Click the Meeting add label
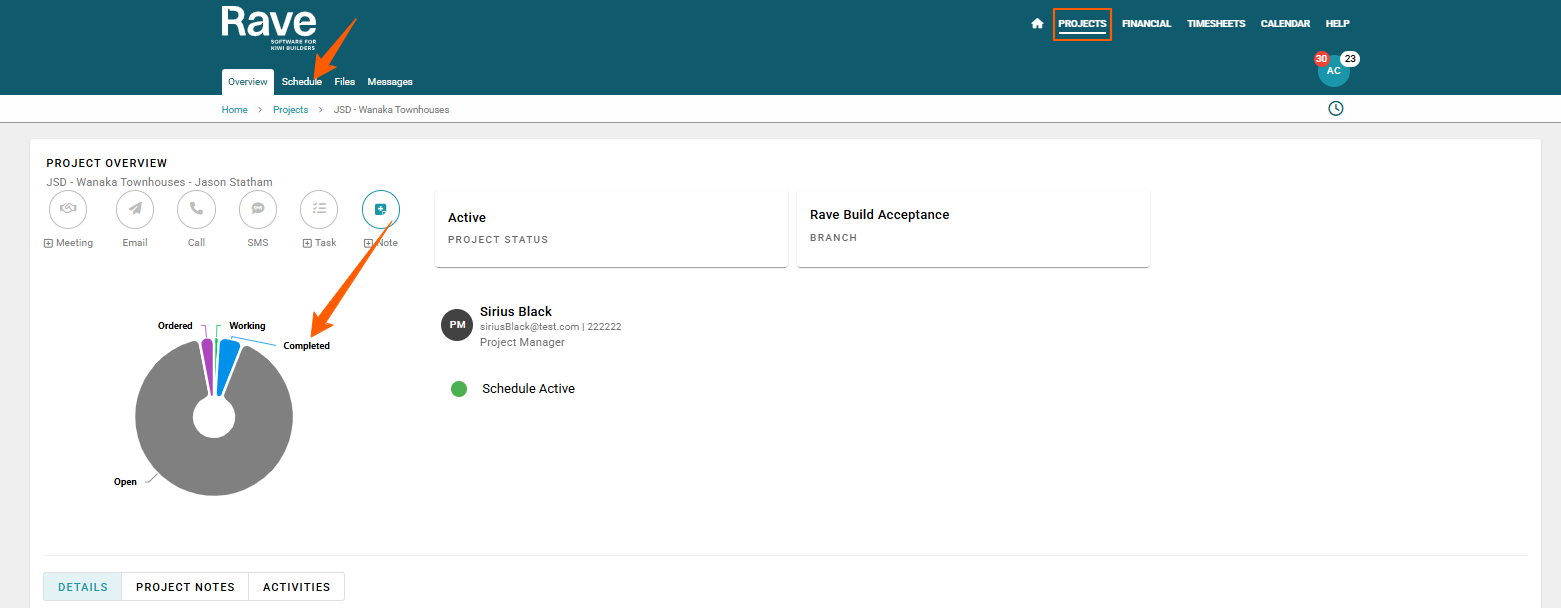This screenshot has width=1561, height=608. 68,243
